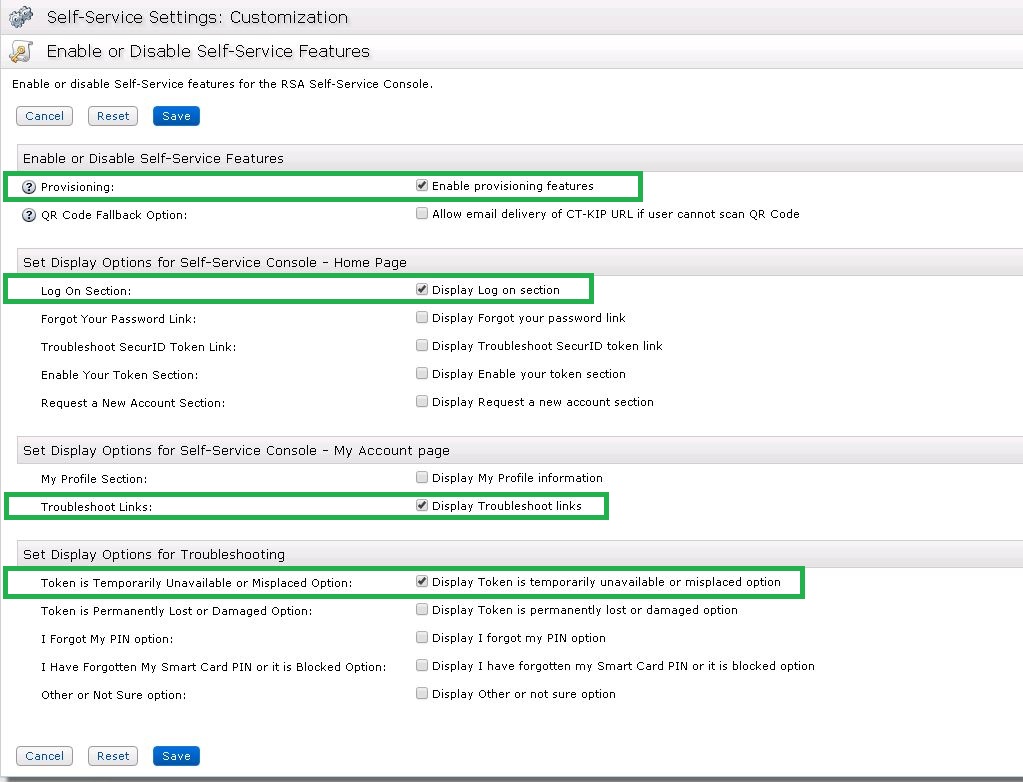Click the bottom Reset button
The height and width of the screenshot is (782, 1023).
click(112, 756)
